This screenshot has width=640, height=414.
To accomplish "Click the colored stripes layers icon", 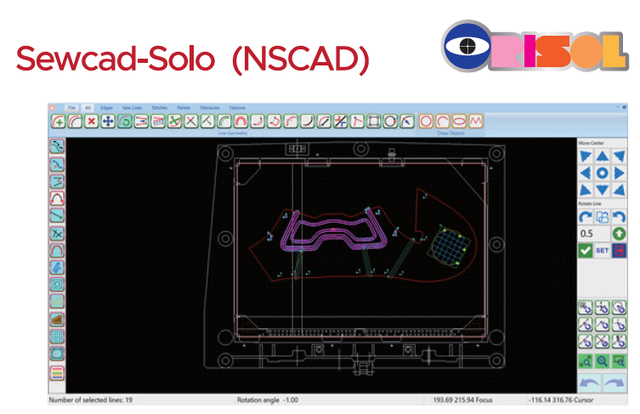I will (57, 373).
